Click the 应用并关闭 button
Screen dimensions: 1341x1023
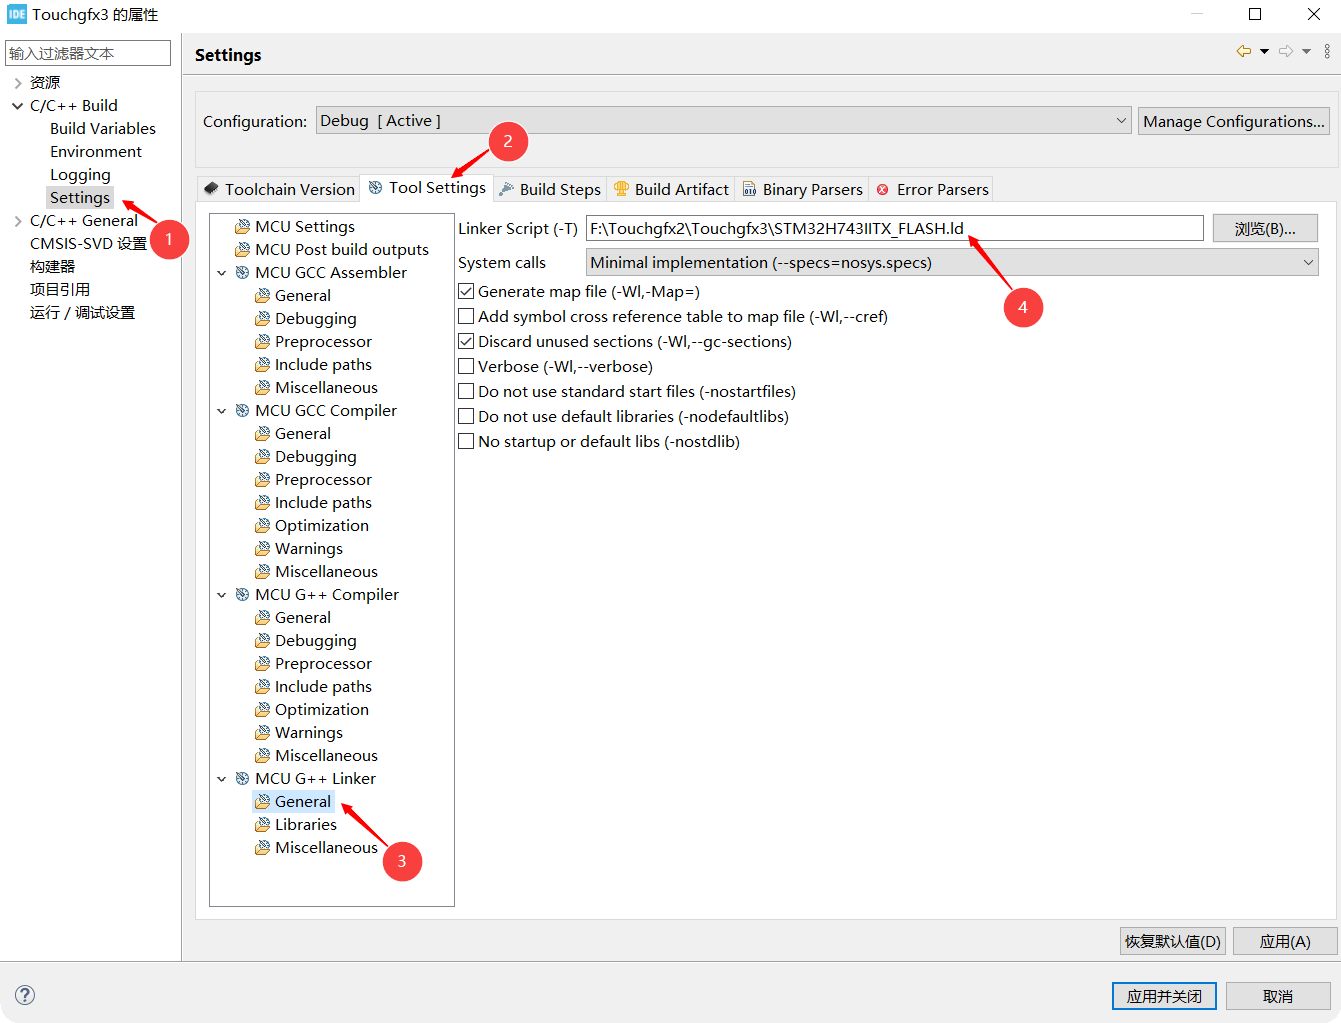tap(1164, 995)
